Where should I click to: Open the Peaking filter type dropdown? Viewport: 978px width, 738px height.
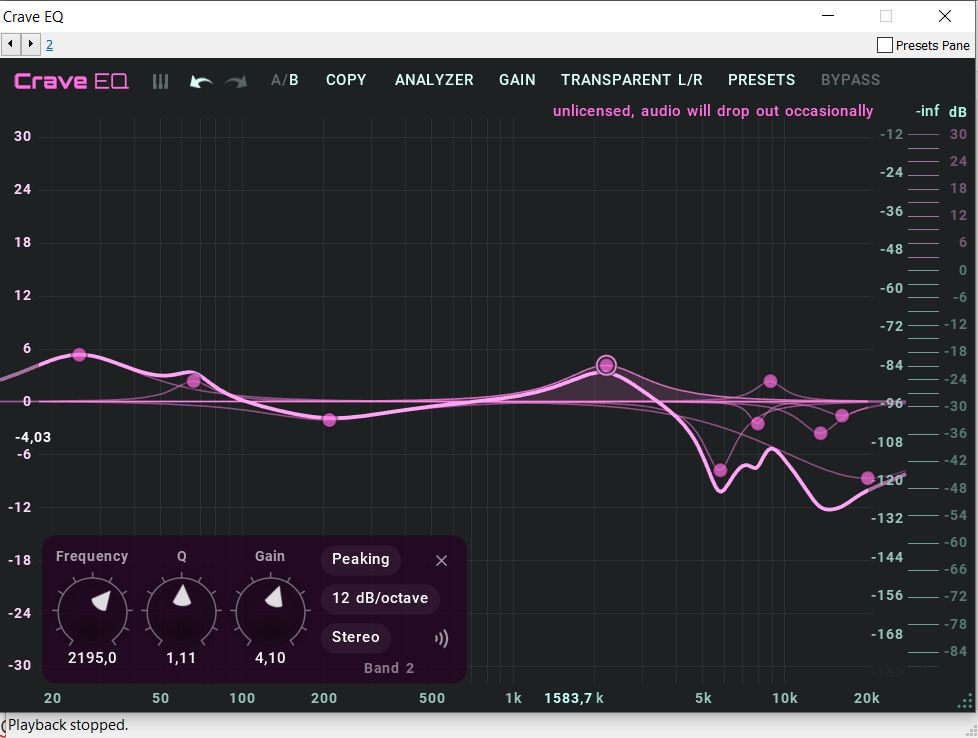coord(360,560)
